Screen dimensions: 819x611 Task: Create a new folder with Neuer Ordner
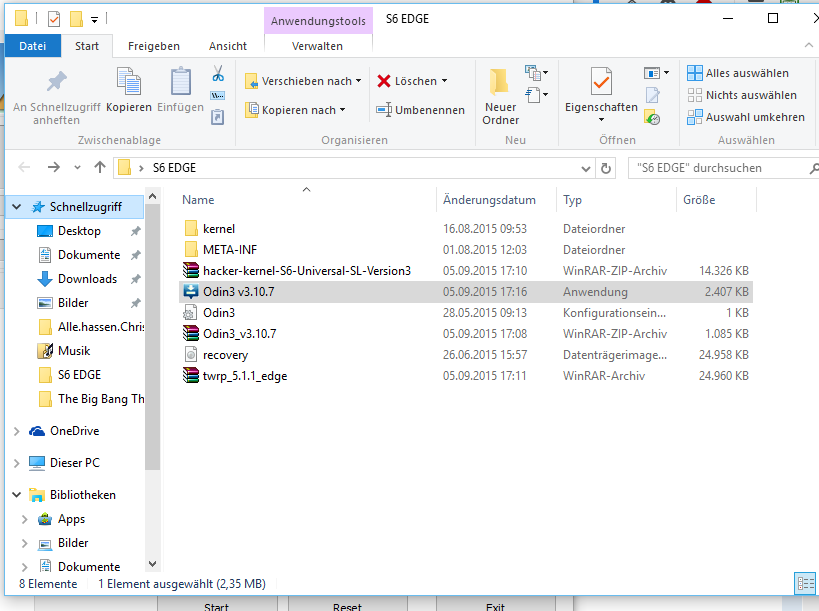pos(500,97)
